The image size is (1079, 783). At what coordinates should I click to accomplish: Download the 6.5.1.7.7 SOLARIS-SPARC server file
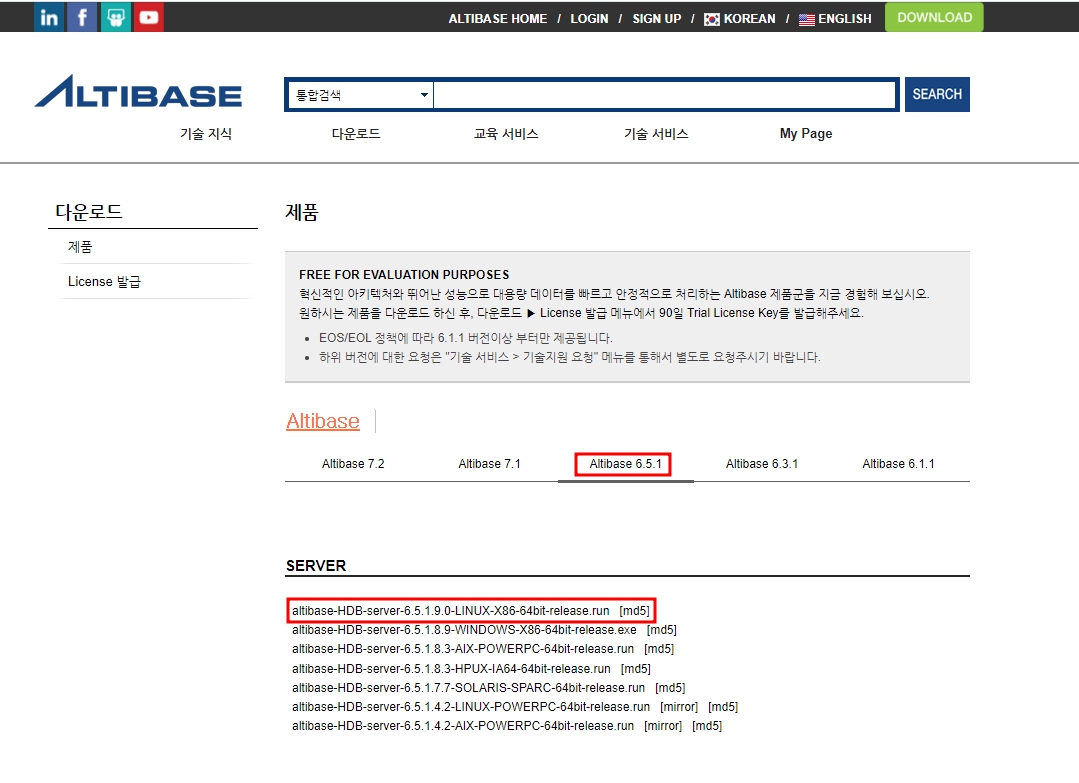[469, 687]
